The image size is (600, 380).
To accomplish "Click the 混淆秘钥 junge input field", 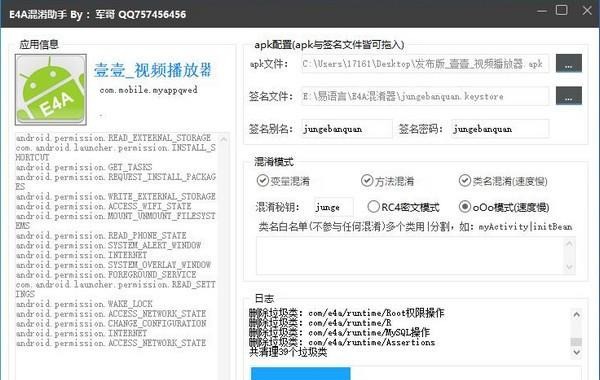I will click(x=333, y=207).
